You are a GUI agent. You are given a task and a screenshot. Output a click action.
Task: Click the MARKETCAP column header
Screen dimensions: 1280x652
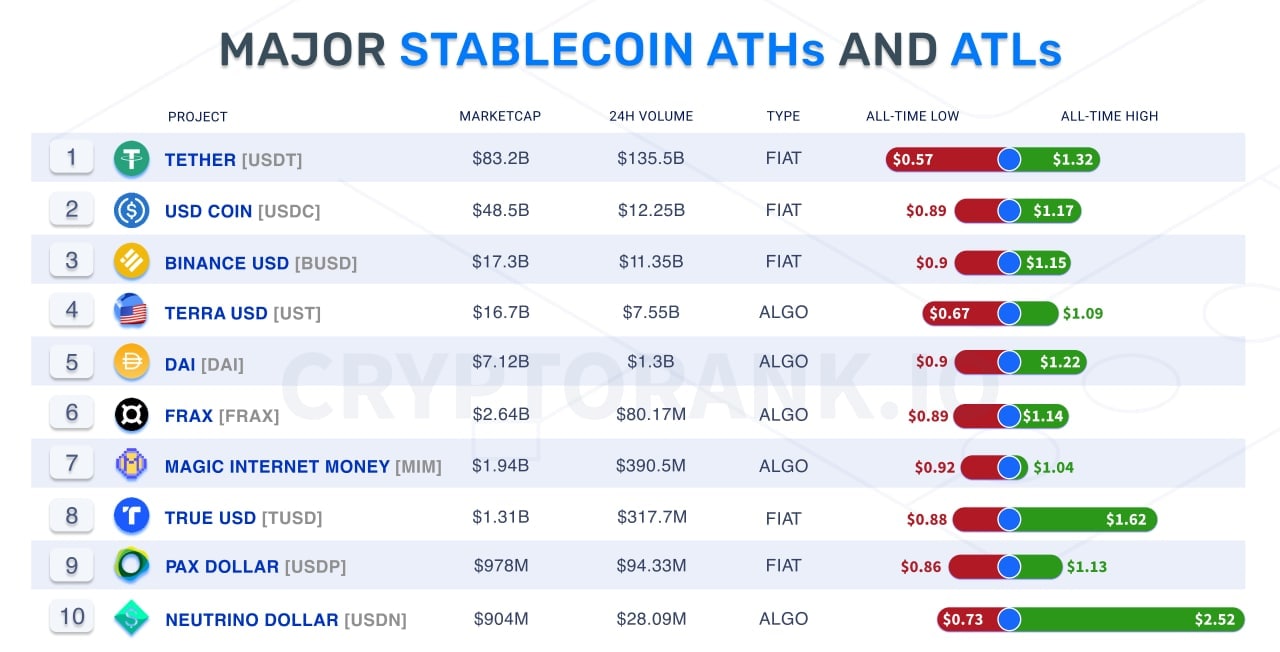[500, 116]
